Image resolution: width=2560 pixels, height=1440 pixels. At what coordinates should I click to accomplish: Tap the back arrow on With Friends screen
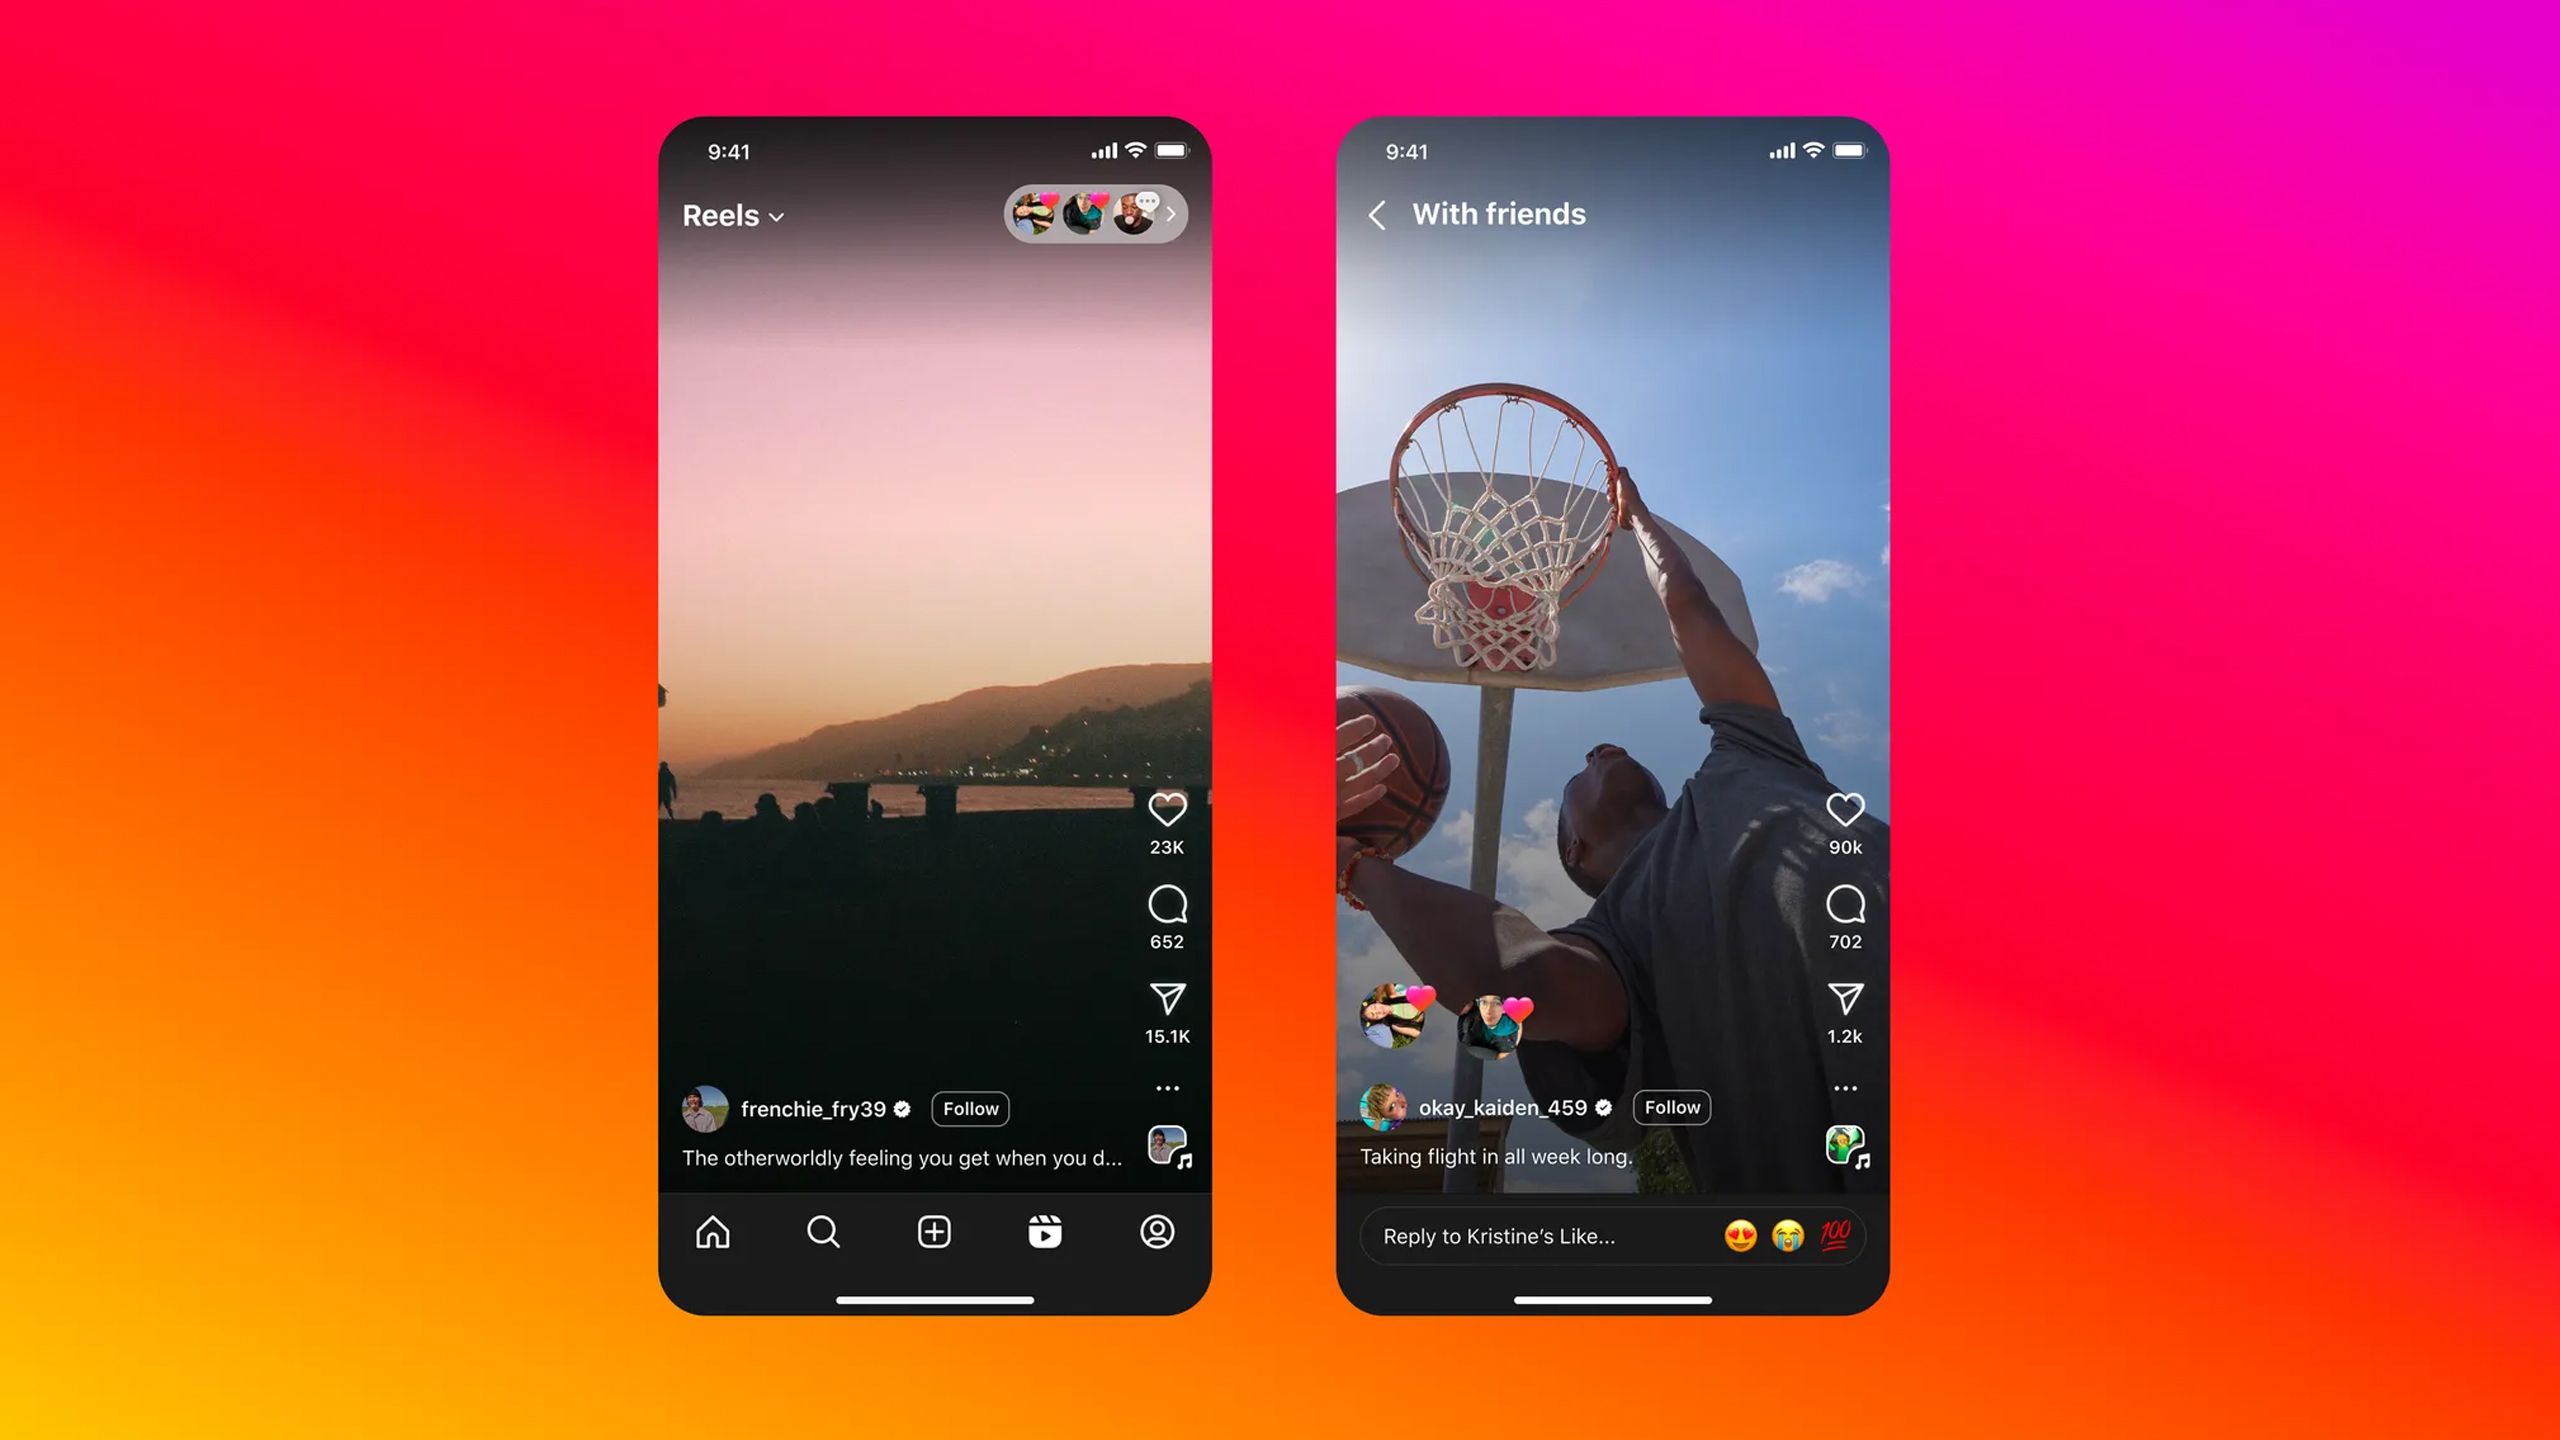1377,215
